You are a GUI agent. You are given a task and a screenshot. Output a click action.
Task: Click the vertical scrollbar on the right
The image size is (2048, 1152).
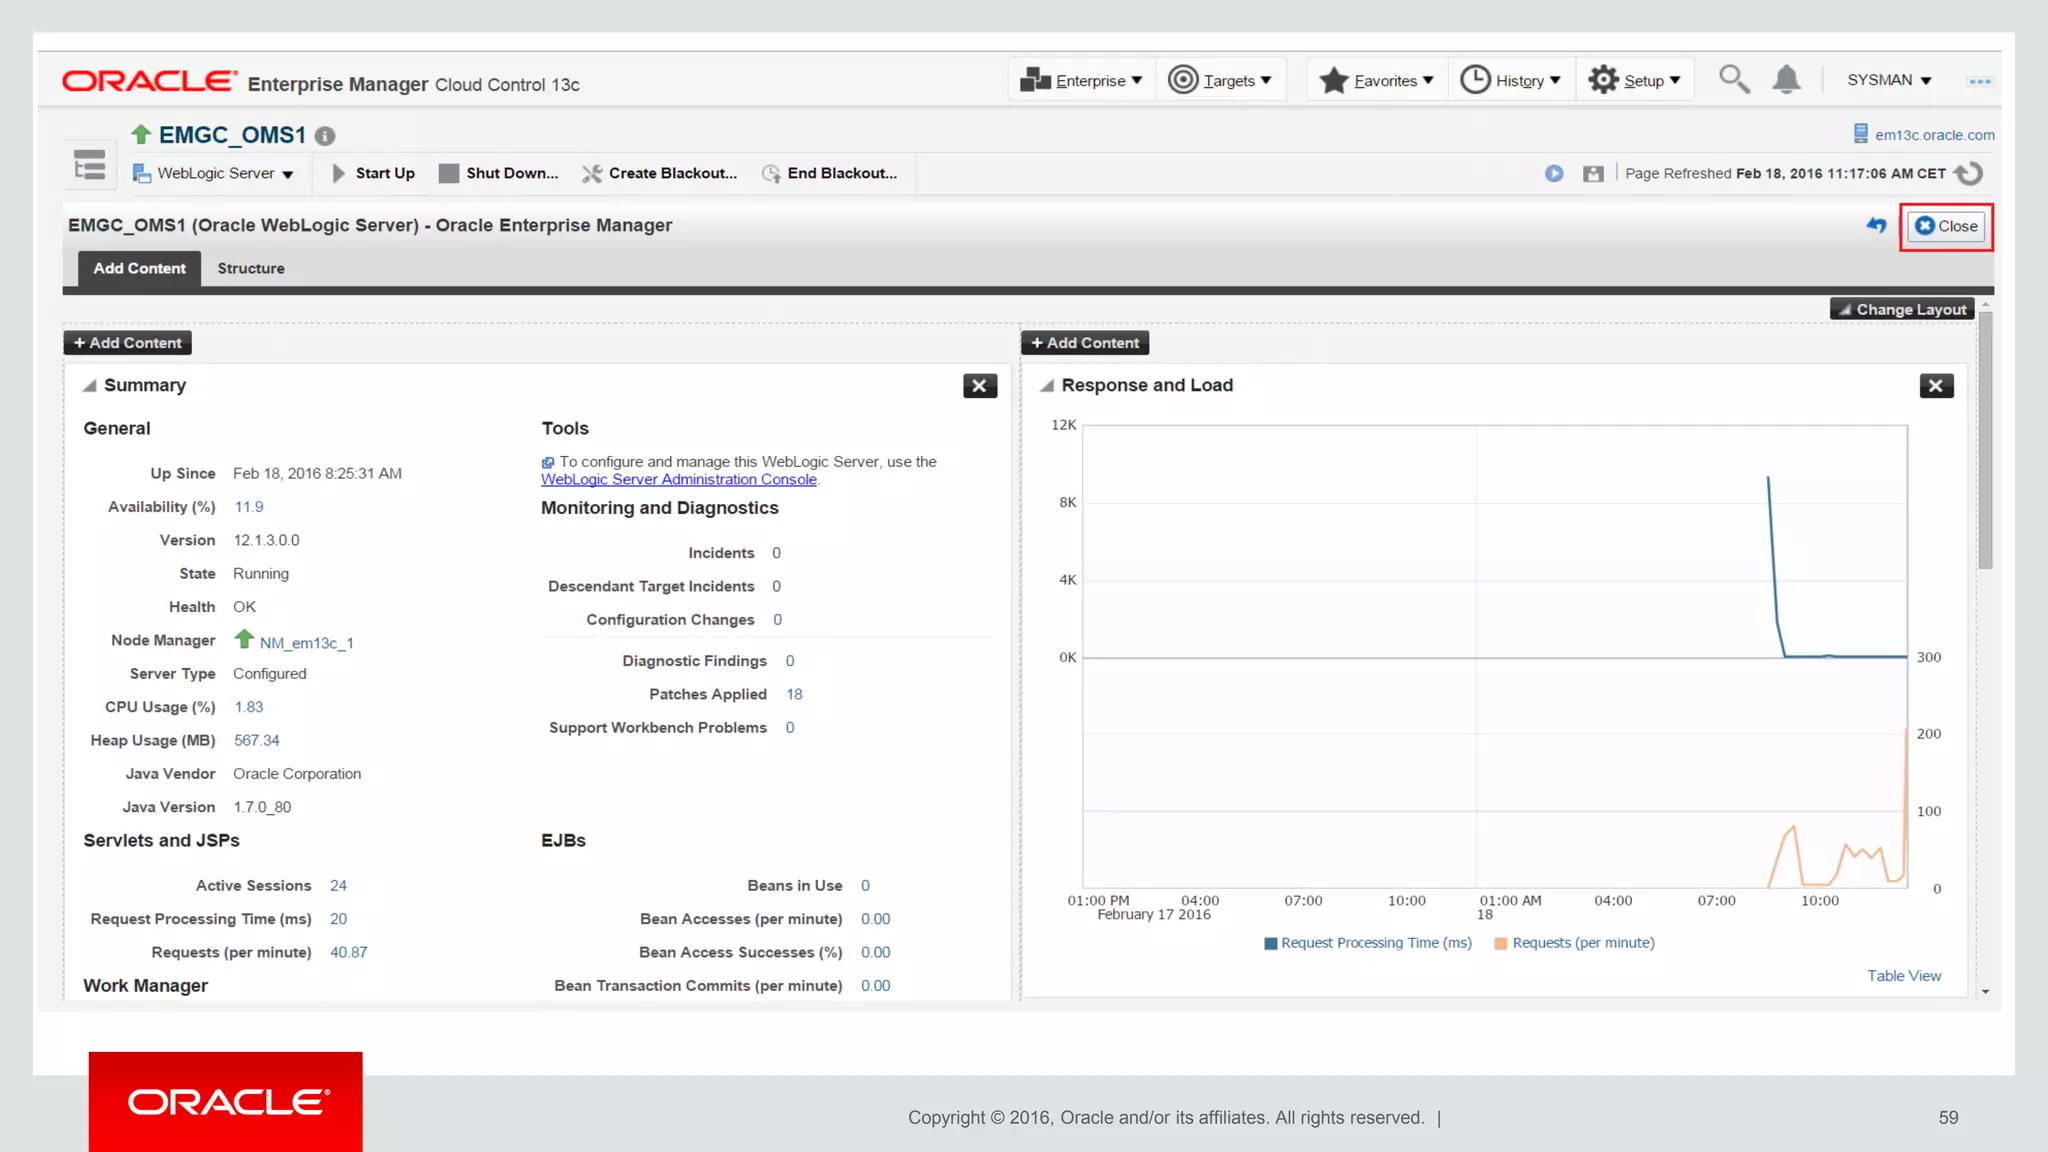tap(1985, 440)
